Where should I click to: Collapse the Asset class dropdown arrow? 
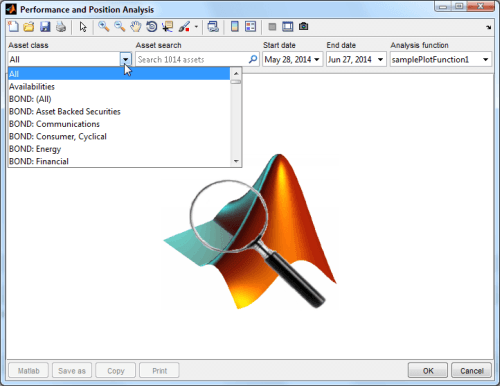(x=125, y=60)
